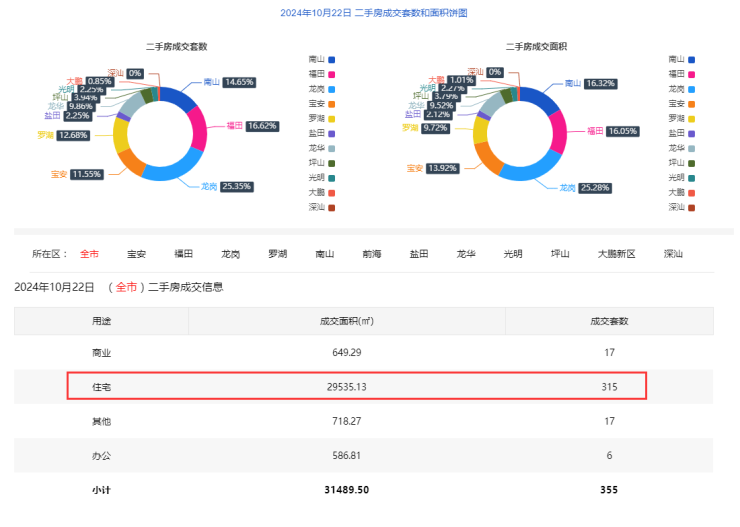Click the 成交面积(㎡) column header
This screenshot has width=740, height=527.
(347, 321)
